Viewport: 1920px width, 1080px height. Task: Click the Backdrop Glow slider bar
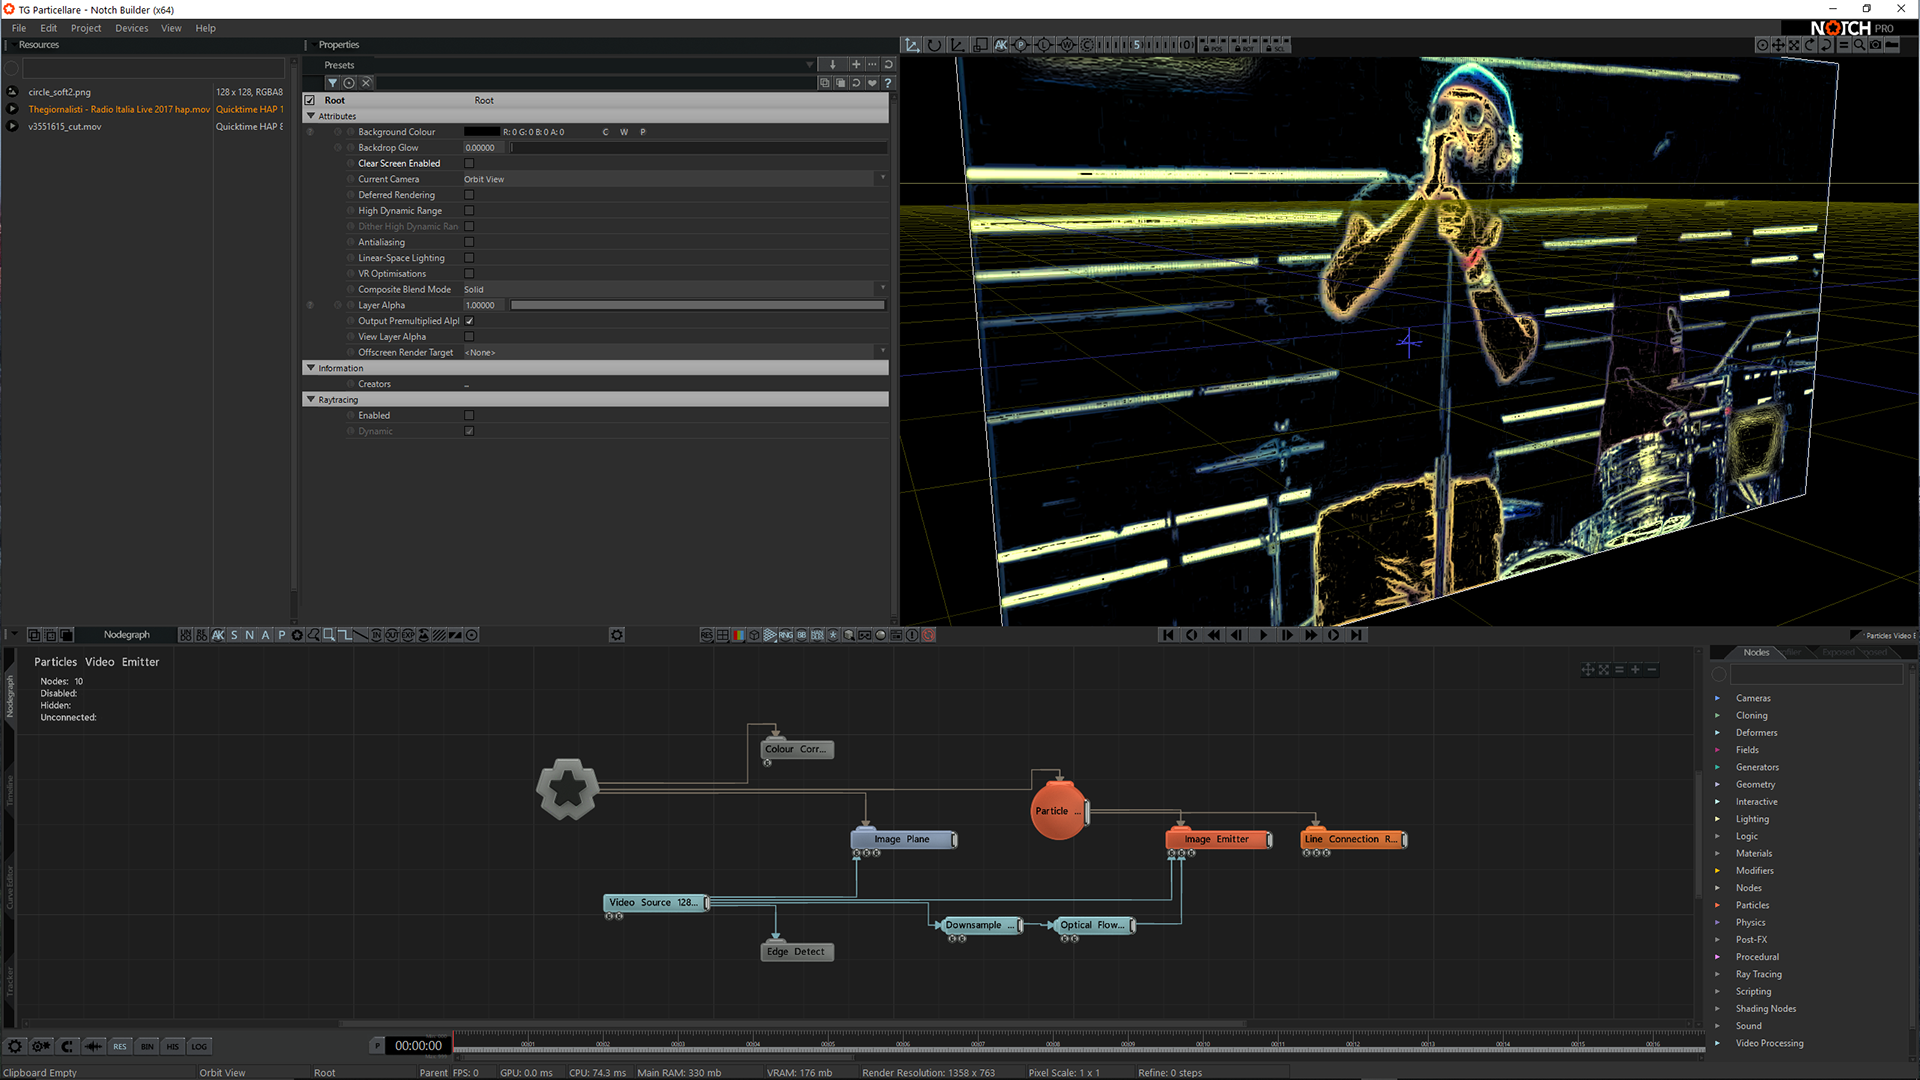pyautogui.click(x=698, y=148)
